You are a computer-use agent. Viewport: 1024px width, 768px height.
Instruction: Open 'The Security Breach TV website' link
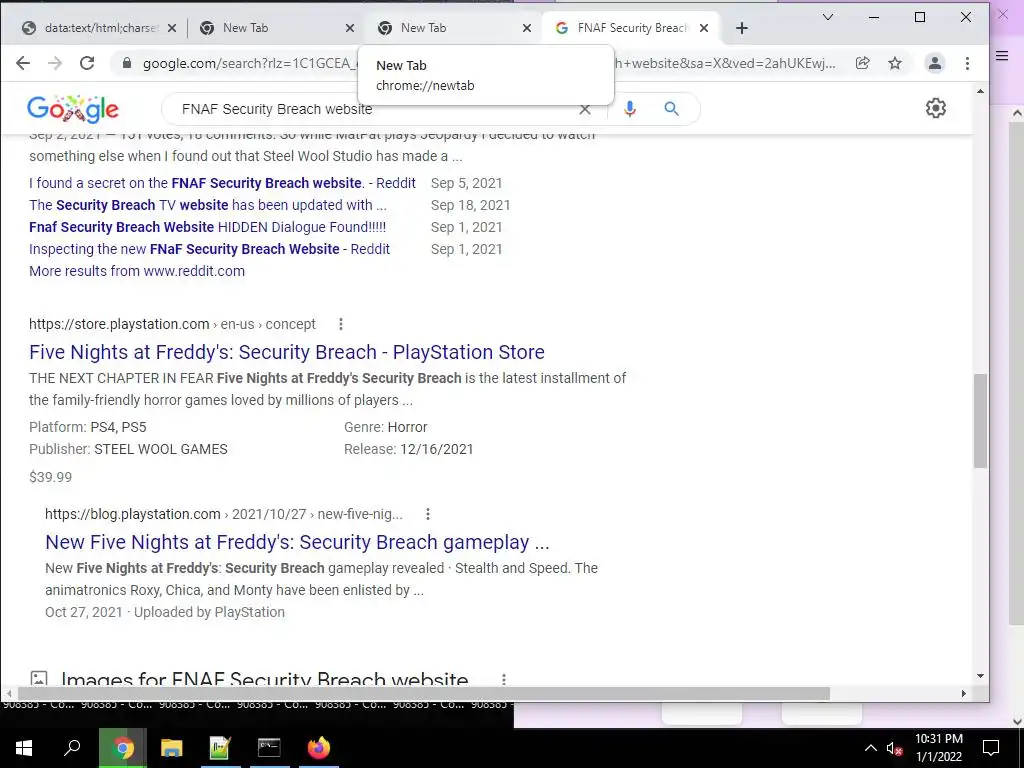click(208, 205)
